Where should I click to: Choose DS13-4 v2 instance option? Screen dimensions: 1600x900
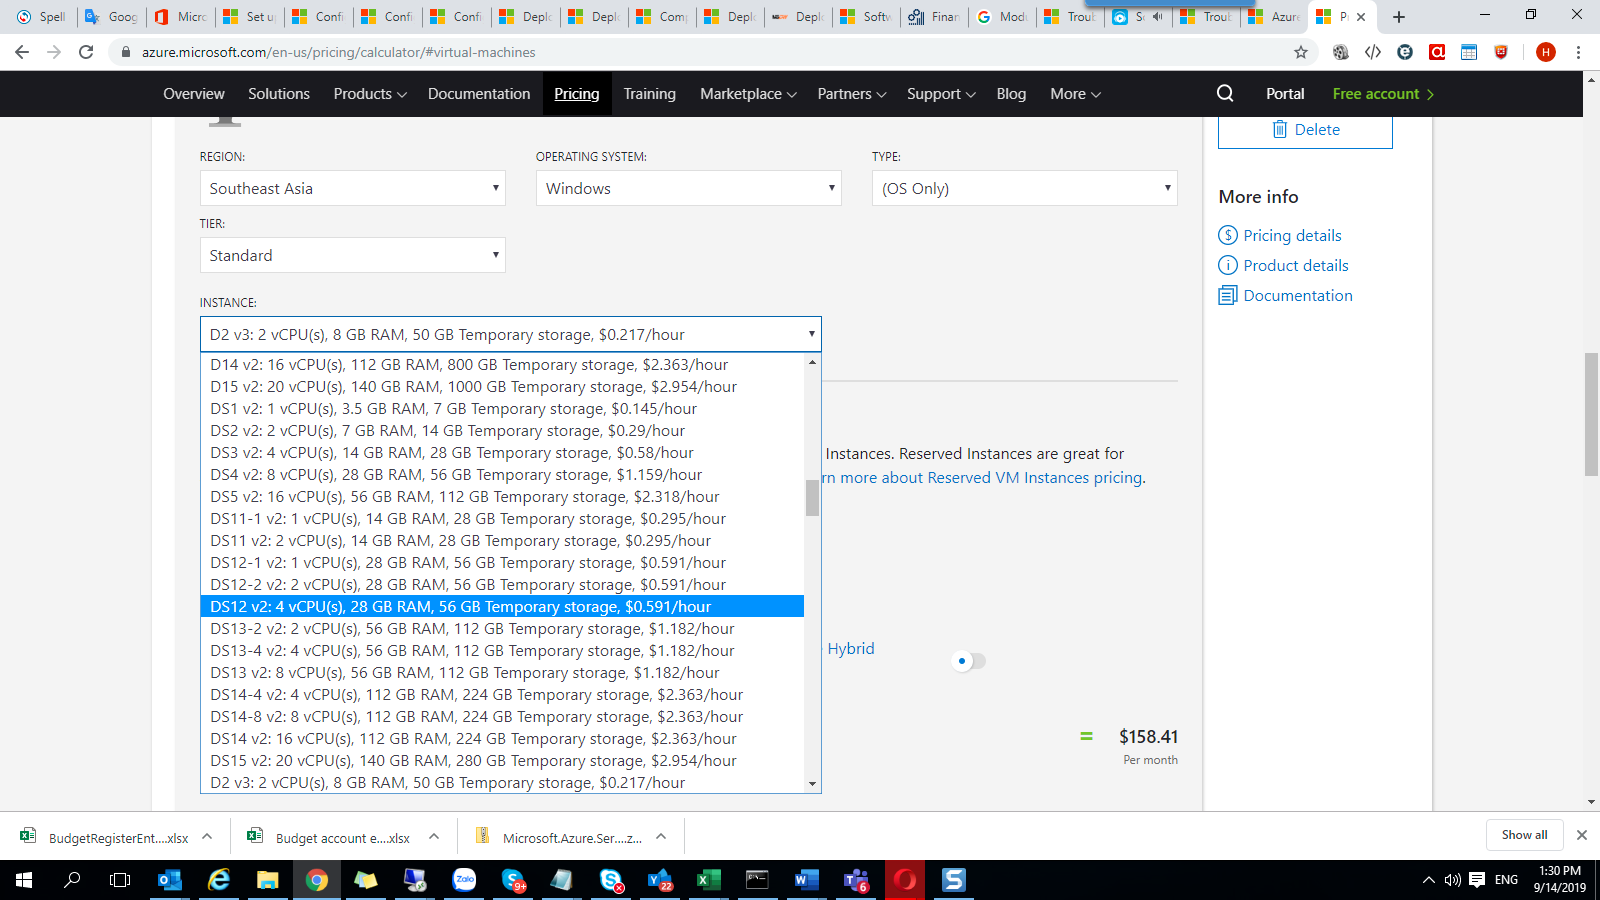coord(502,650)
